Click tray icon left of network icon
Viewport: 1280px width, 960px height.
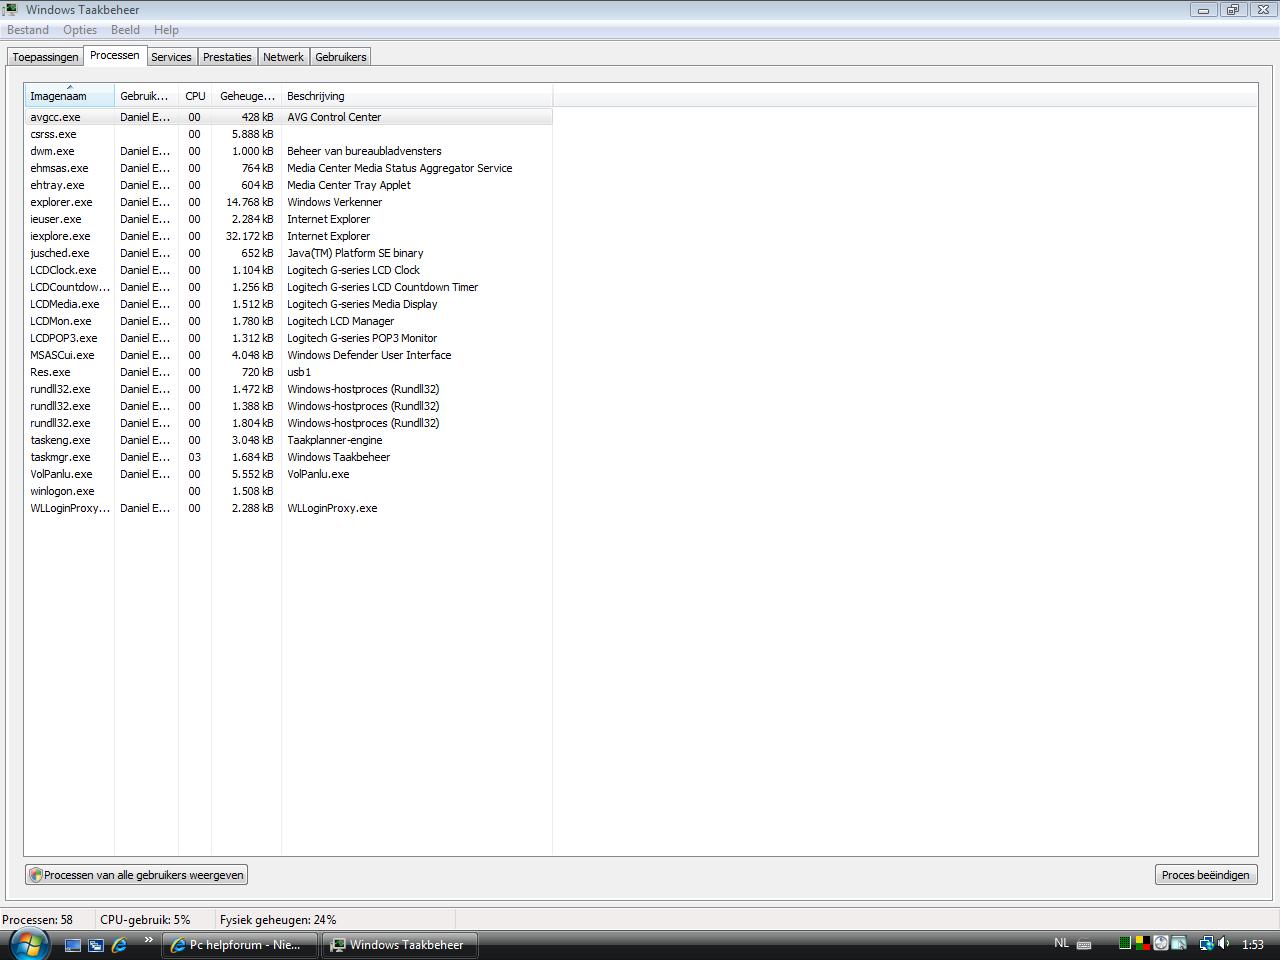pos(1179,943)
